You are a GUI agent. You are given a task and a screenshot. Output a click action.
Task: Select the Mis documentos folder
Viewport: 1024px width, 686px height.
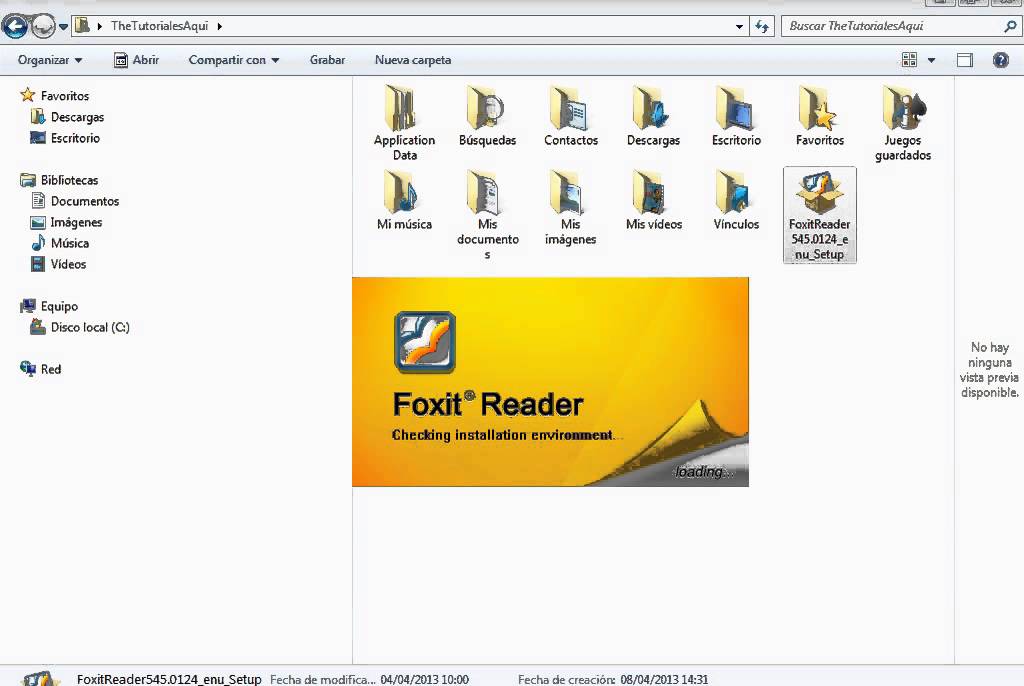[x=487, y=214]
